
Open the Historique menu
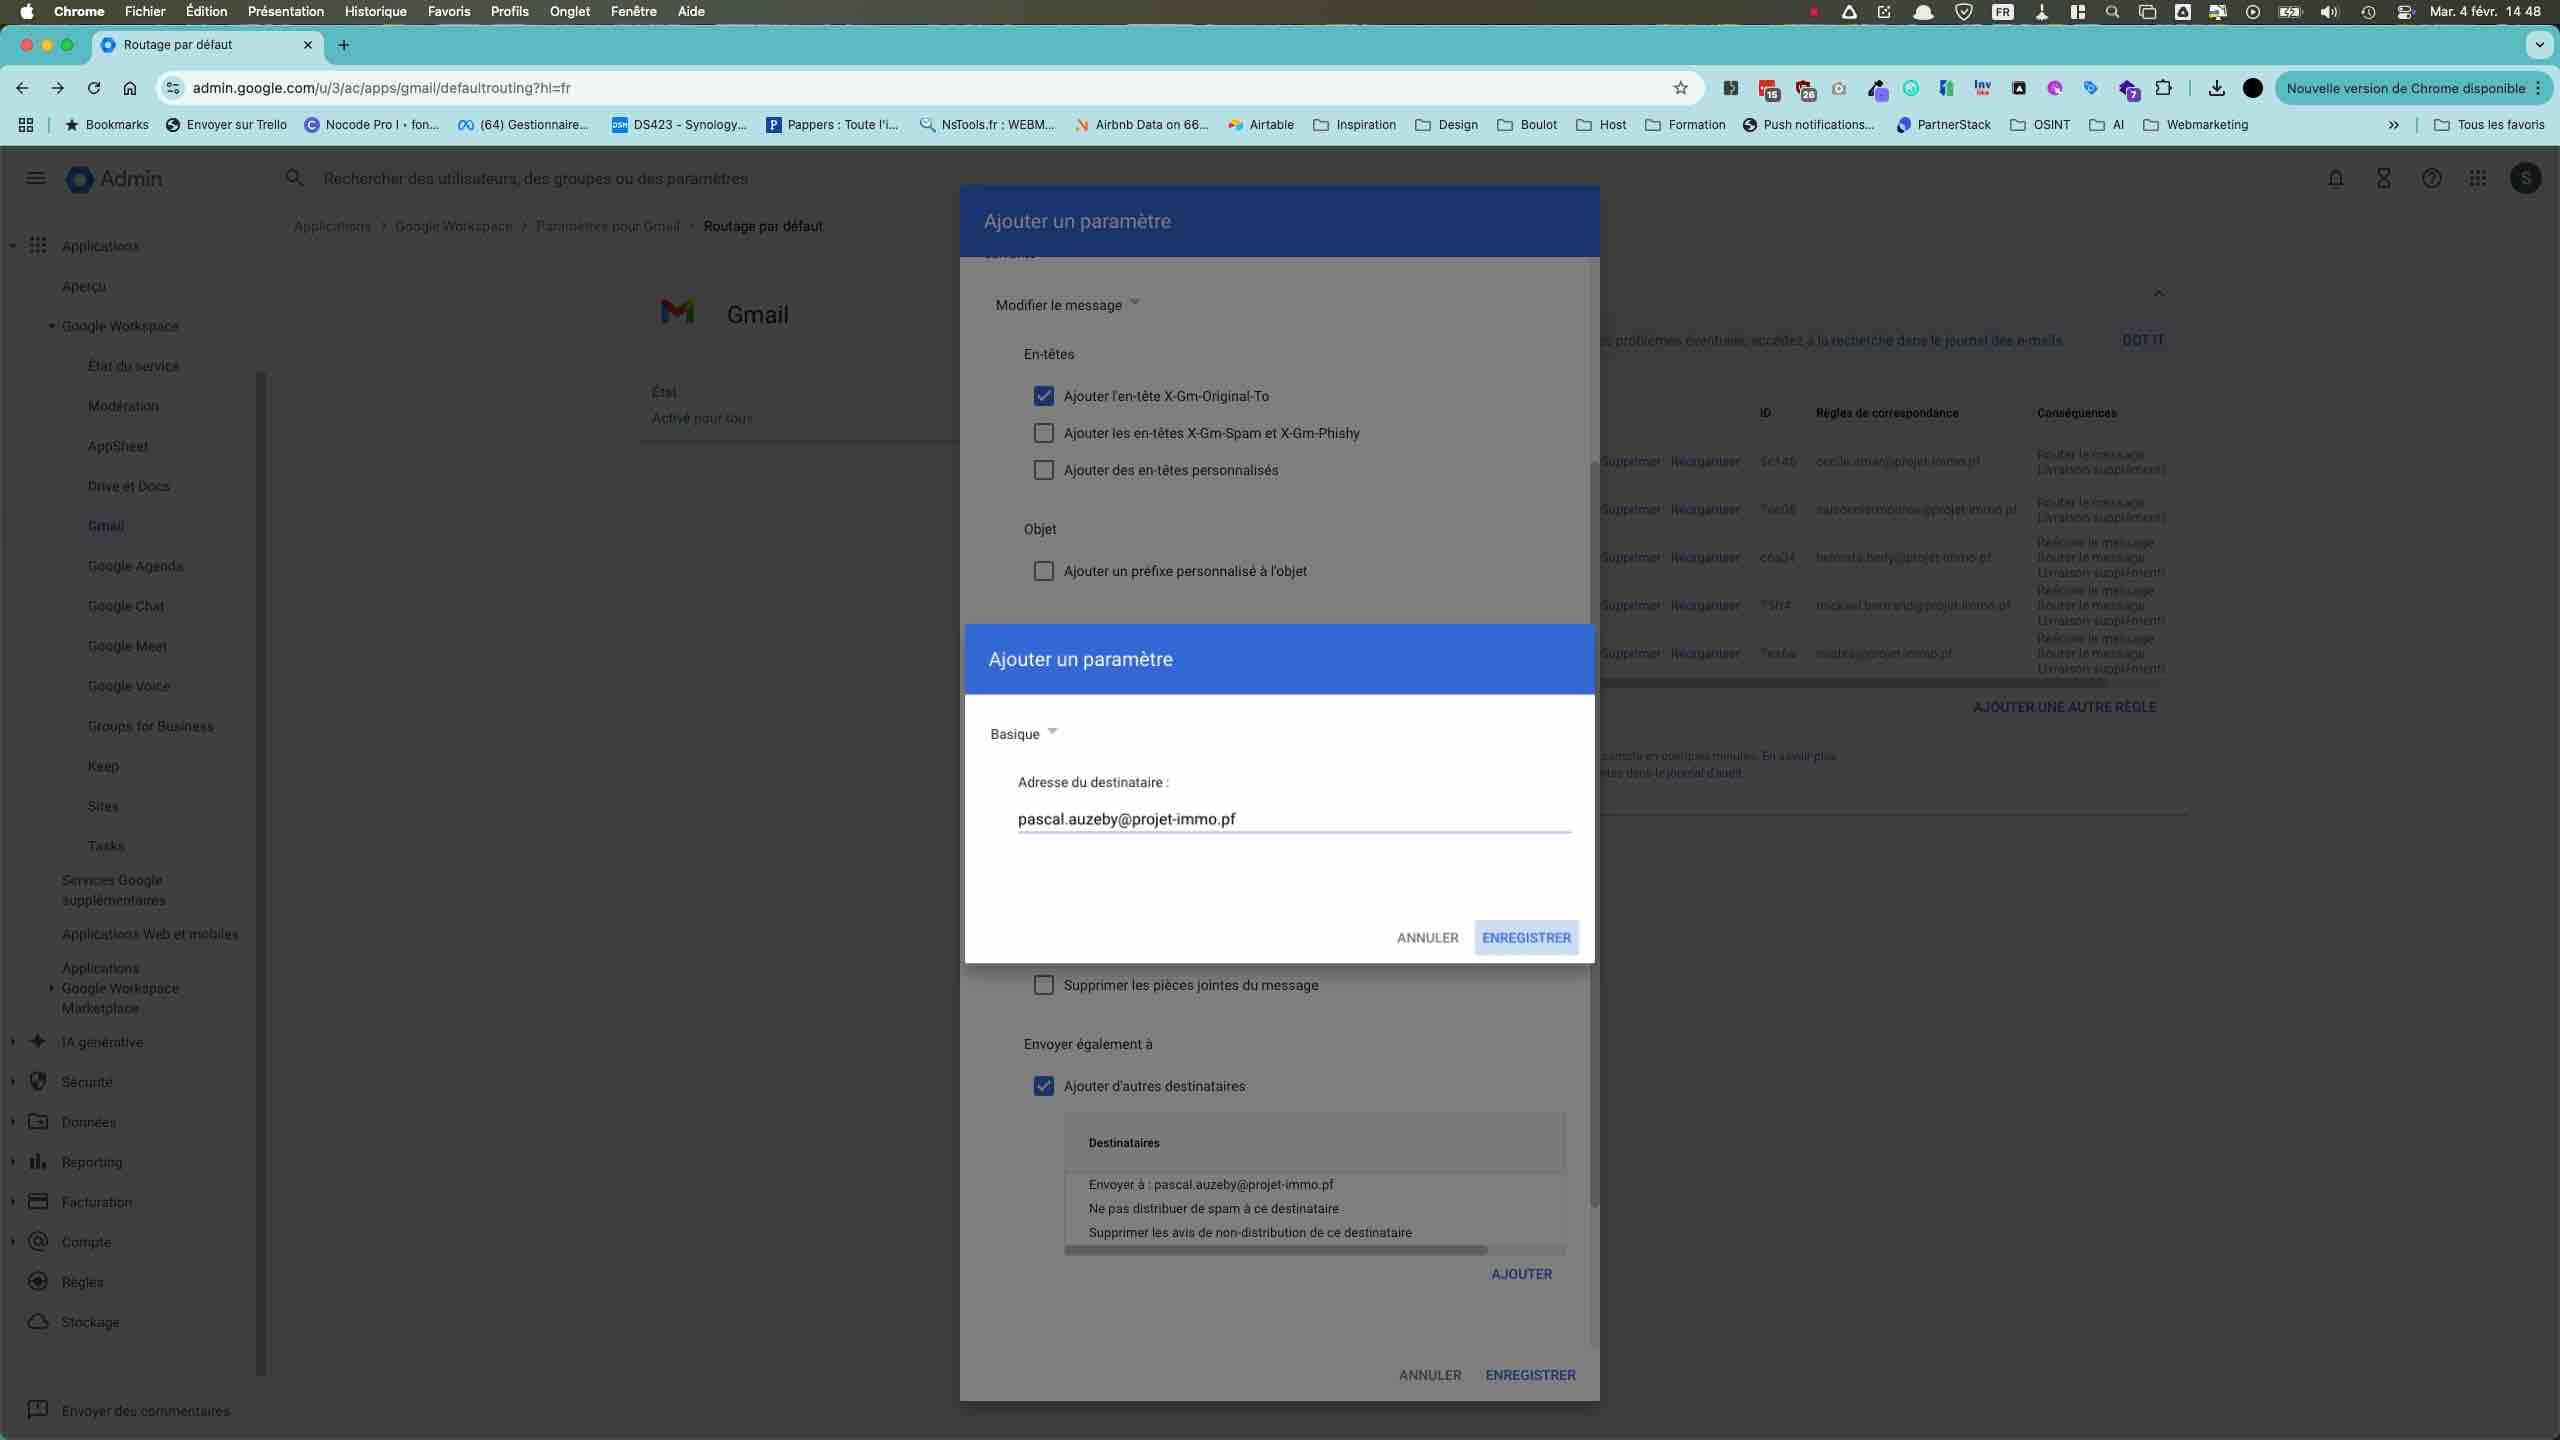coord(375,12)
